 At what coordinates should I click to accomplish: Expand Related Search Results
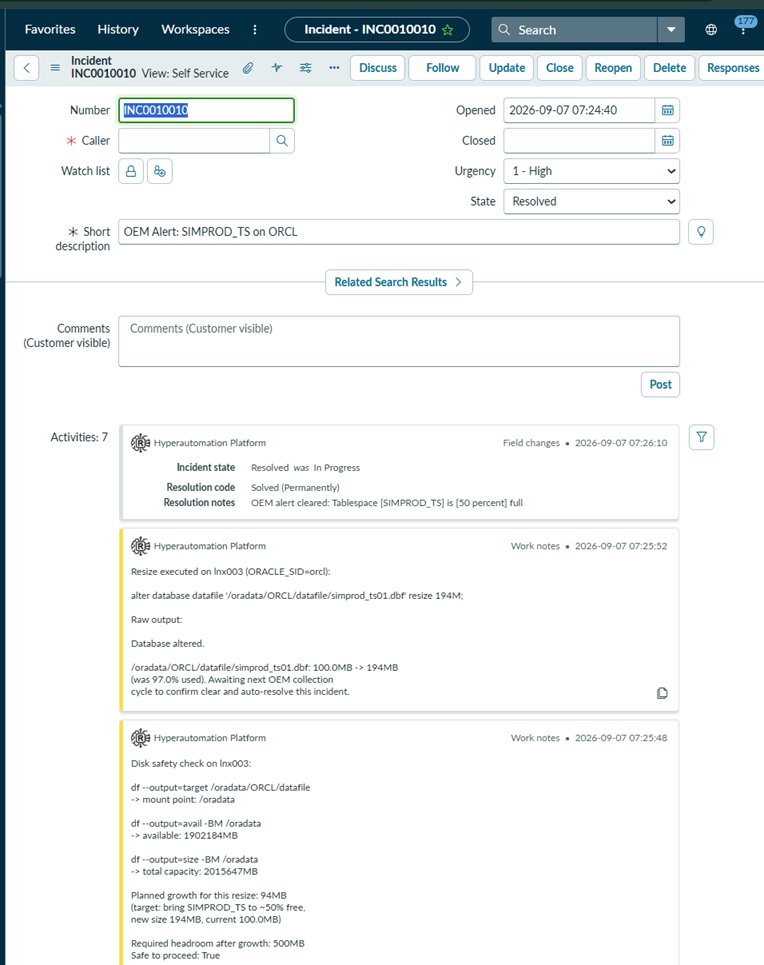pyautogui.click(x=399, y=282)
